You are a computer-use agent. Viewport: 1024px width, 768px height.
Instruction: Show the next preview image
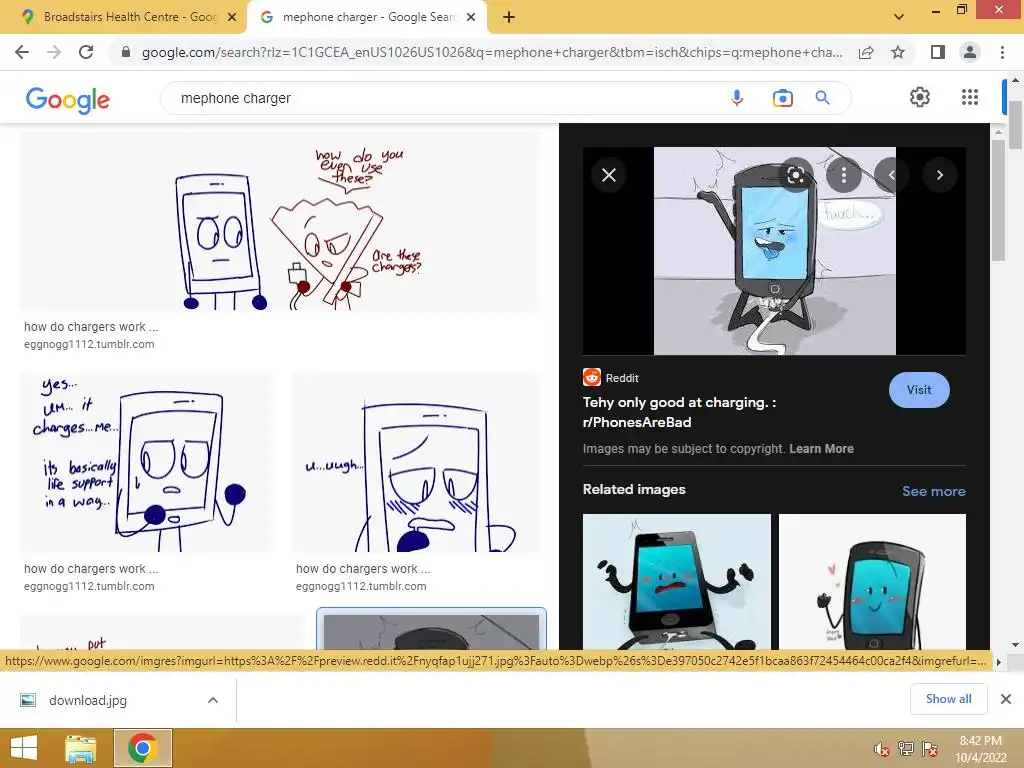point(940,175)
